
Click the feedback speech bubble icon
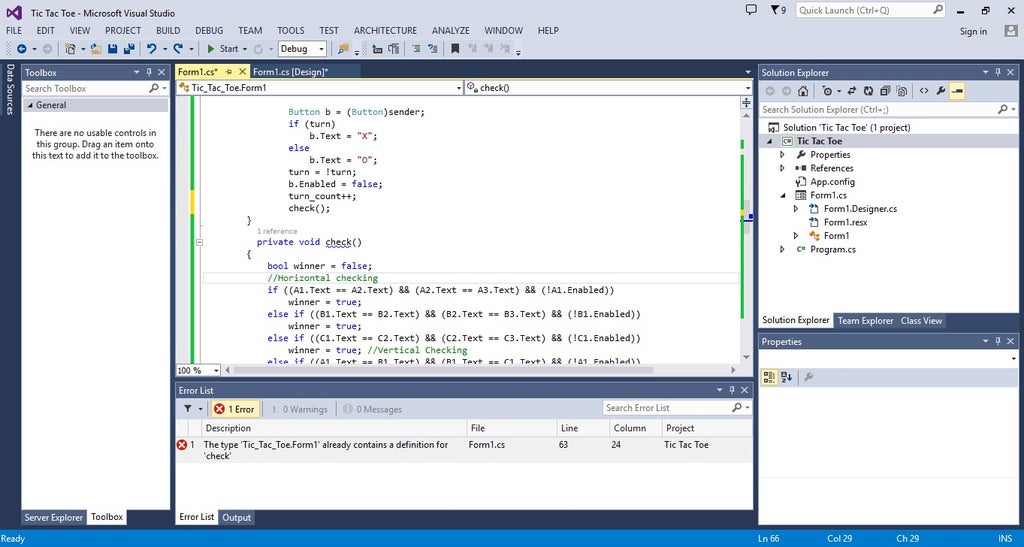click(752, 10)
